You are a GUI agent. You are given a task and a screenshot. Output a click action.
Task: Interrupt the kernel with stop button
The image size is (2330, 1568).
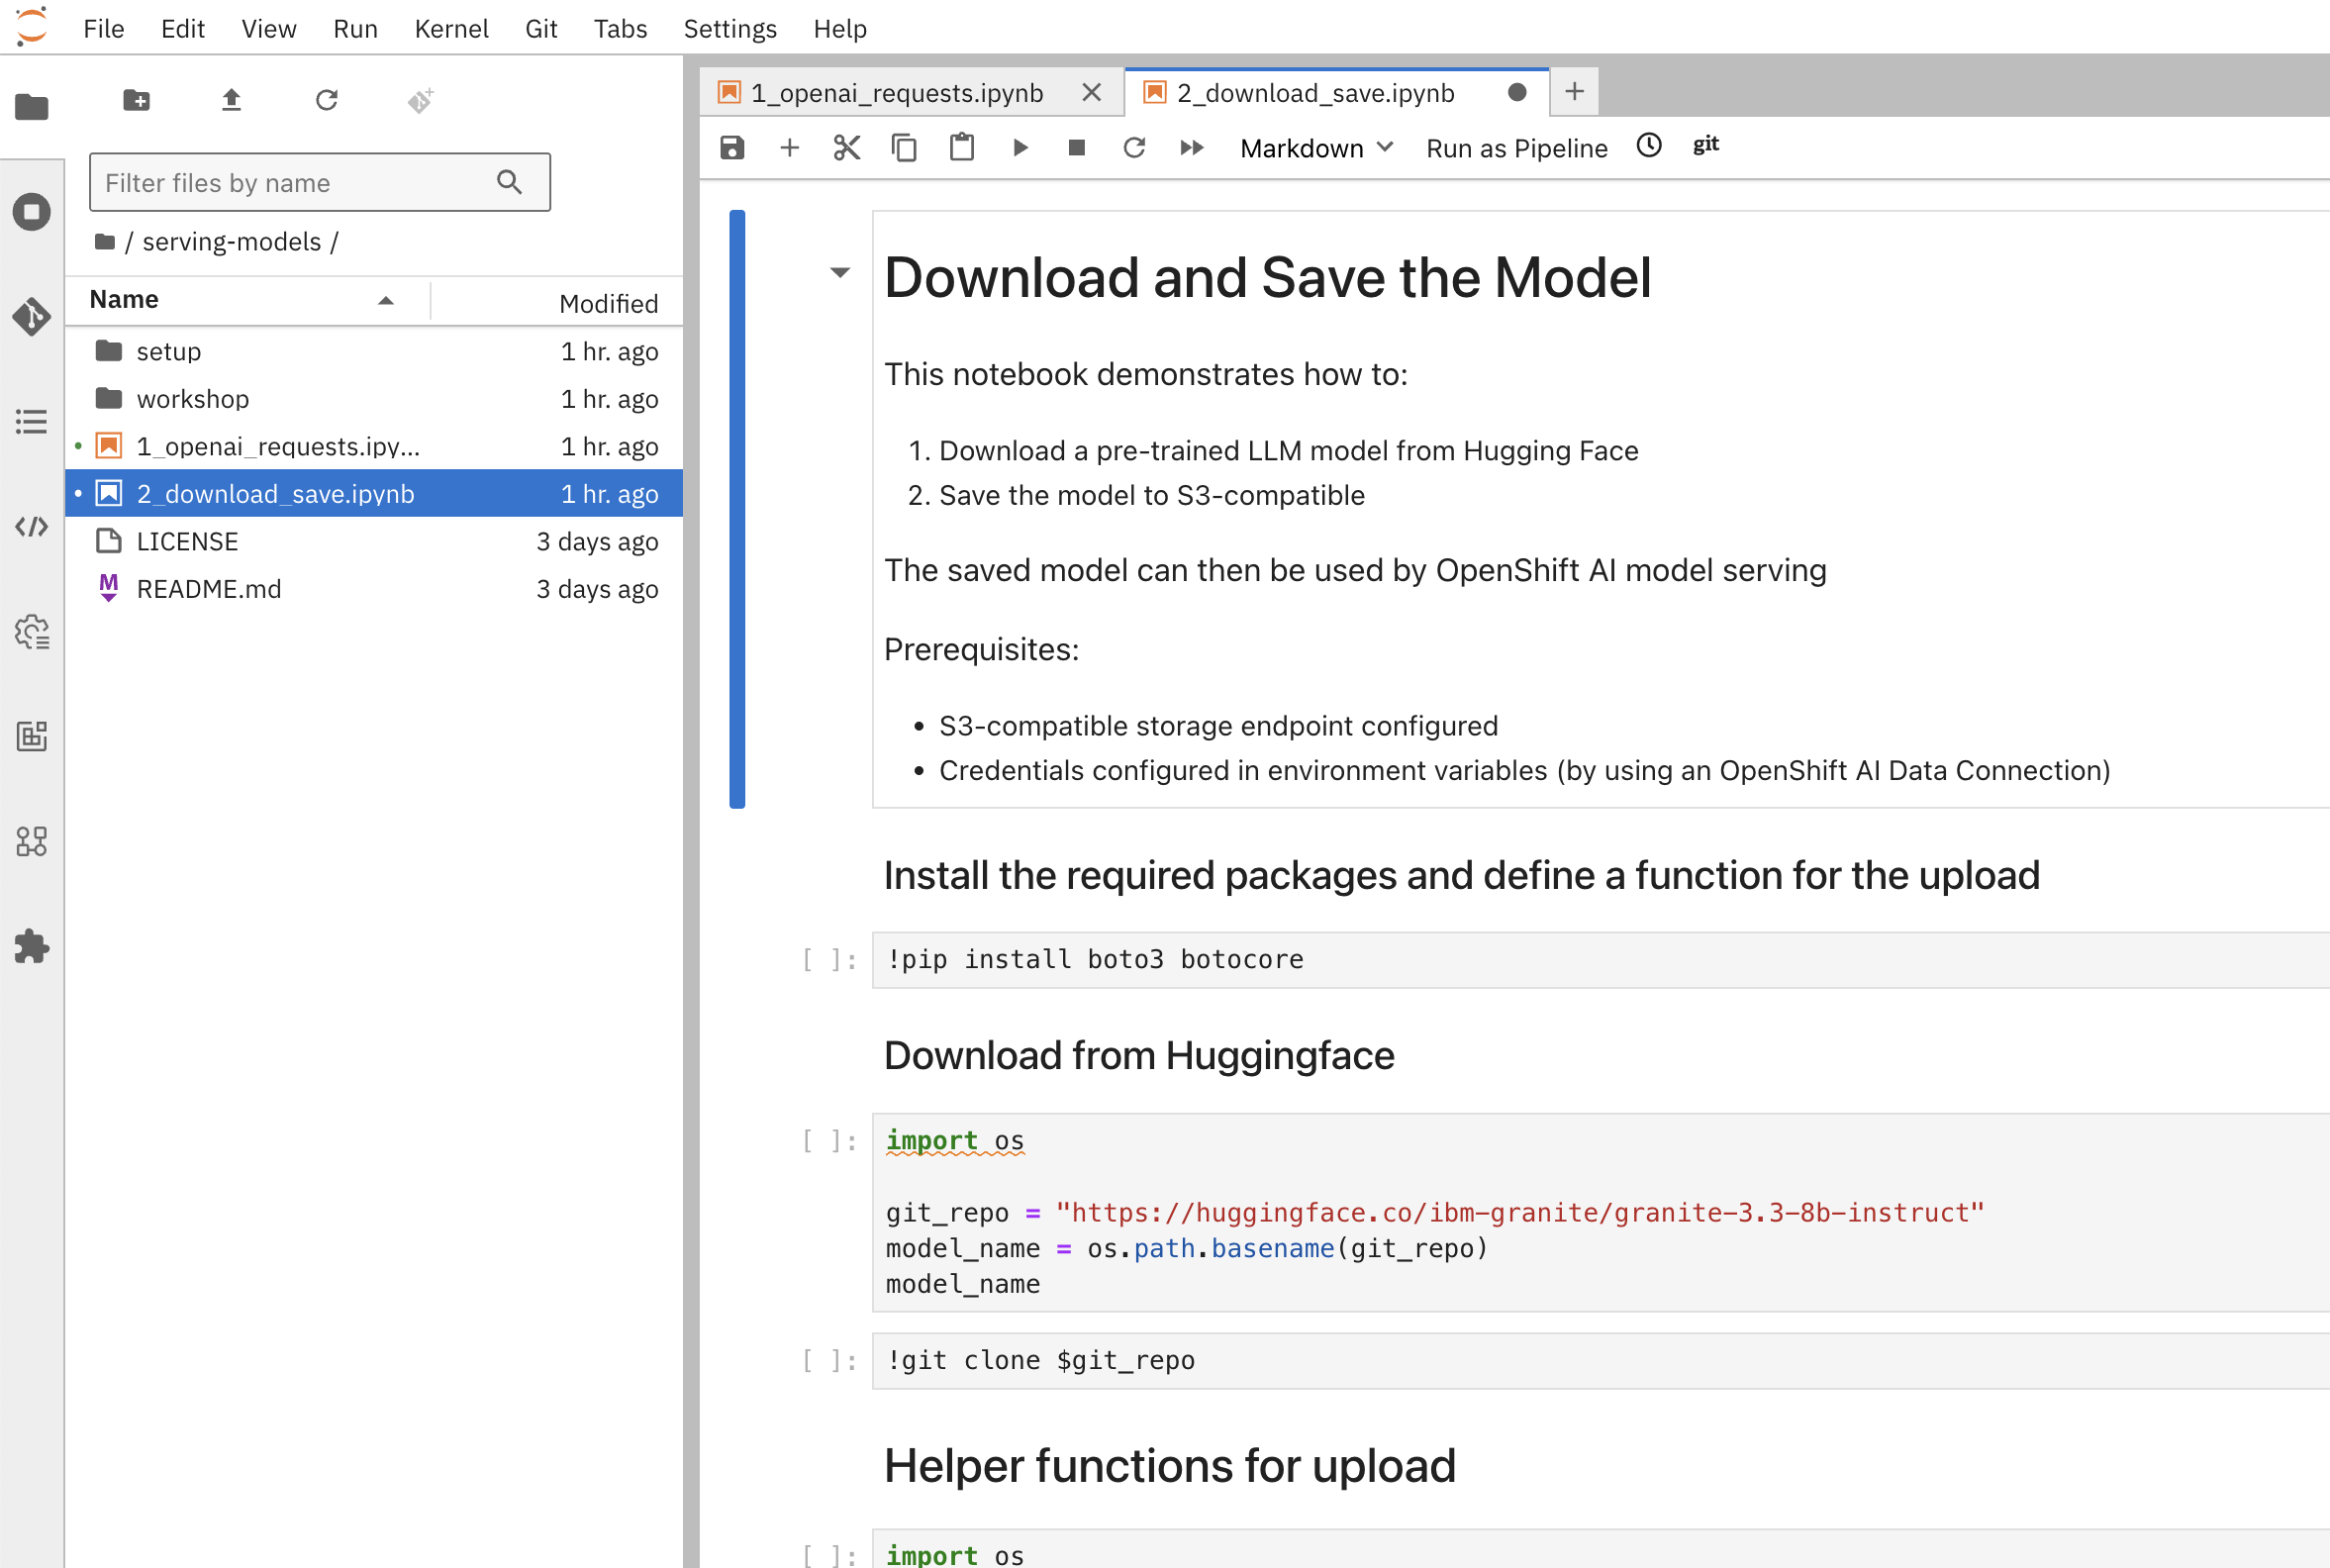[1077, 148]
